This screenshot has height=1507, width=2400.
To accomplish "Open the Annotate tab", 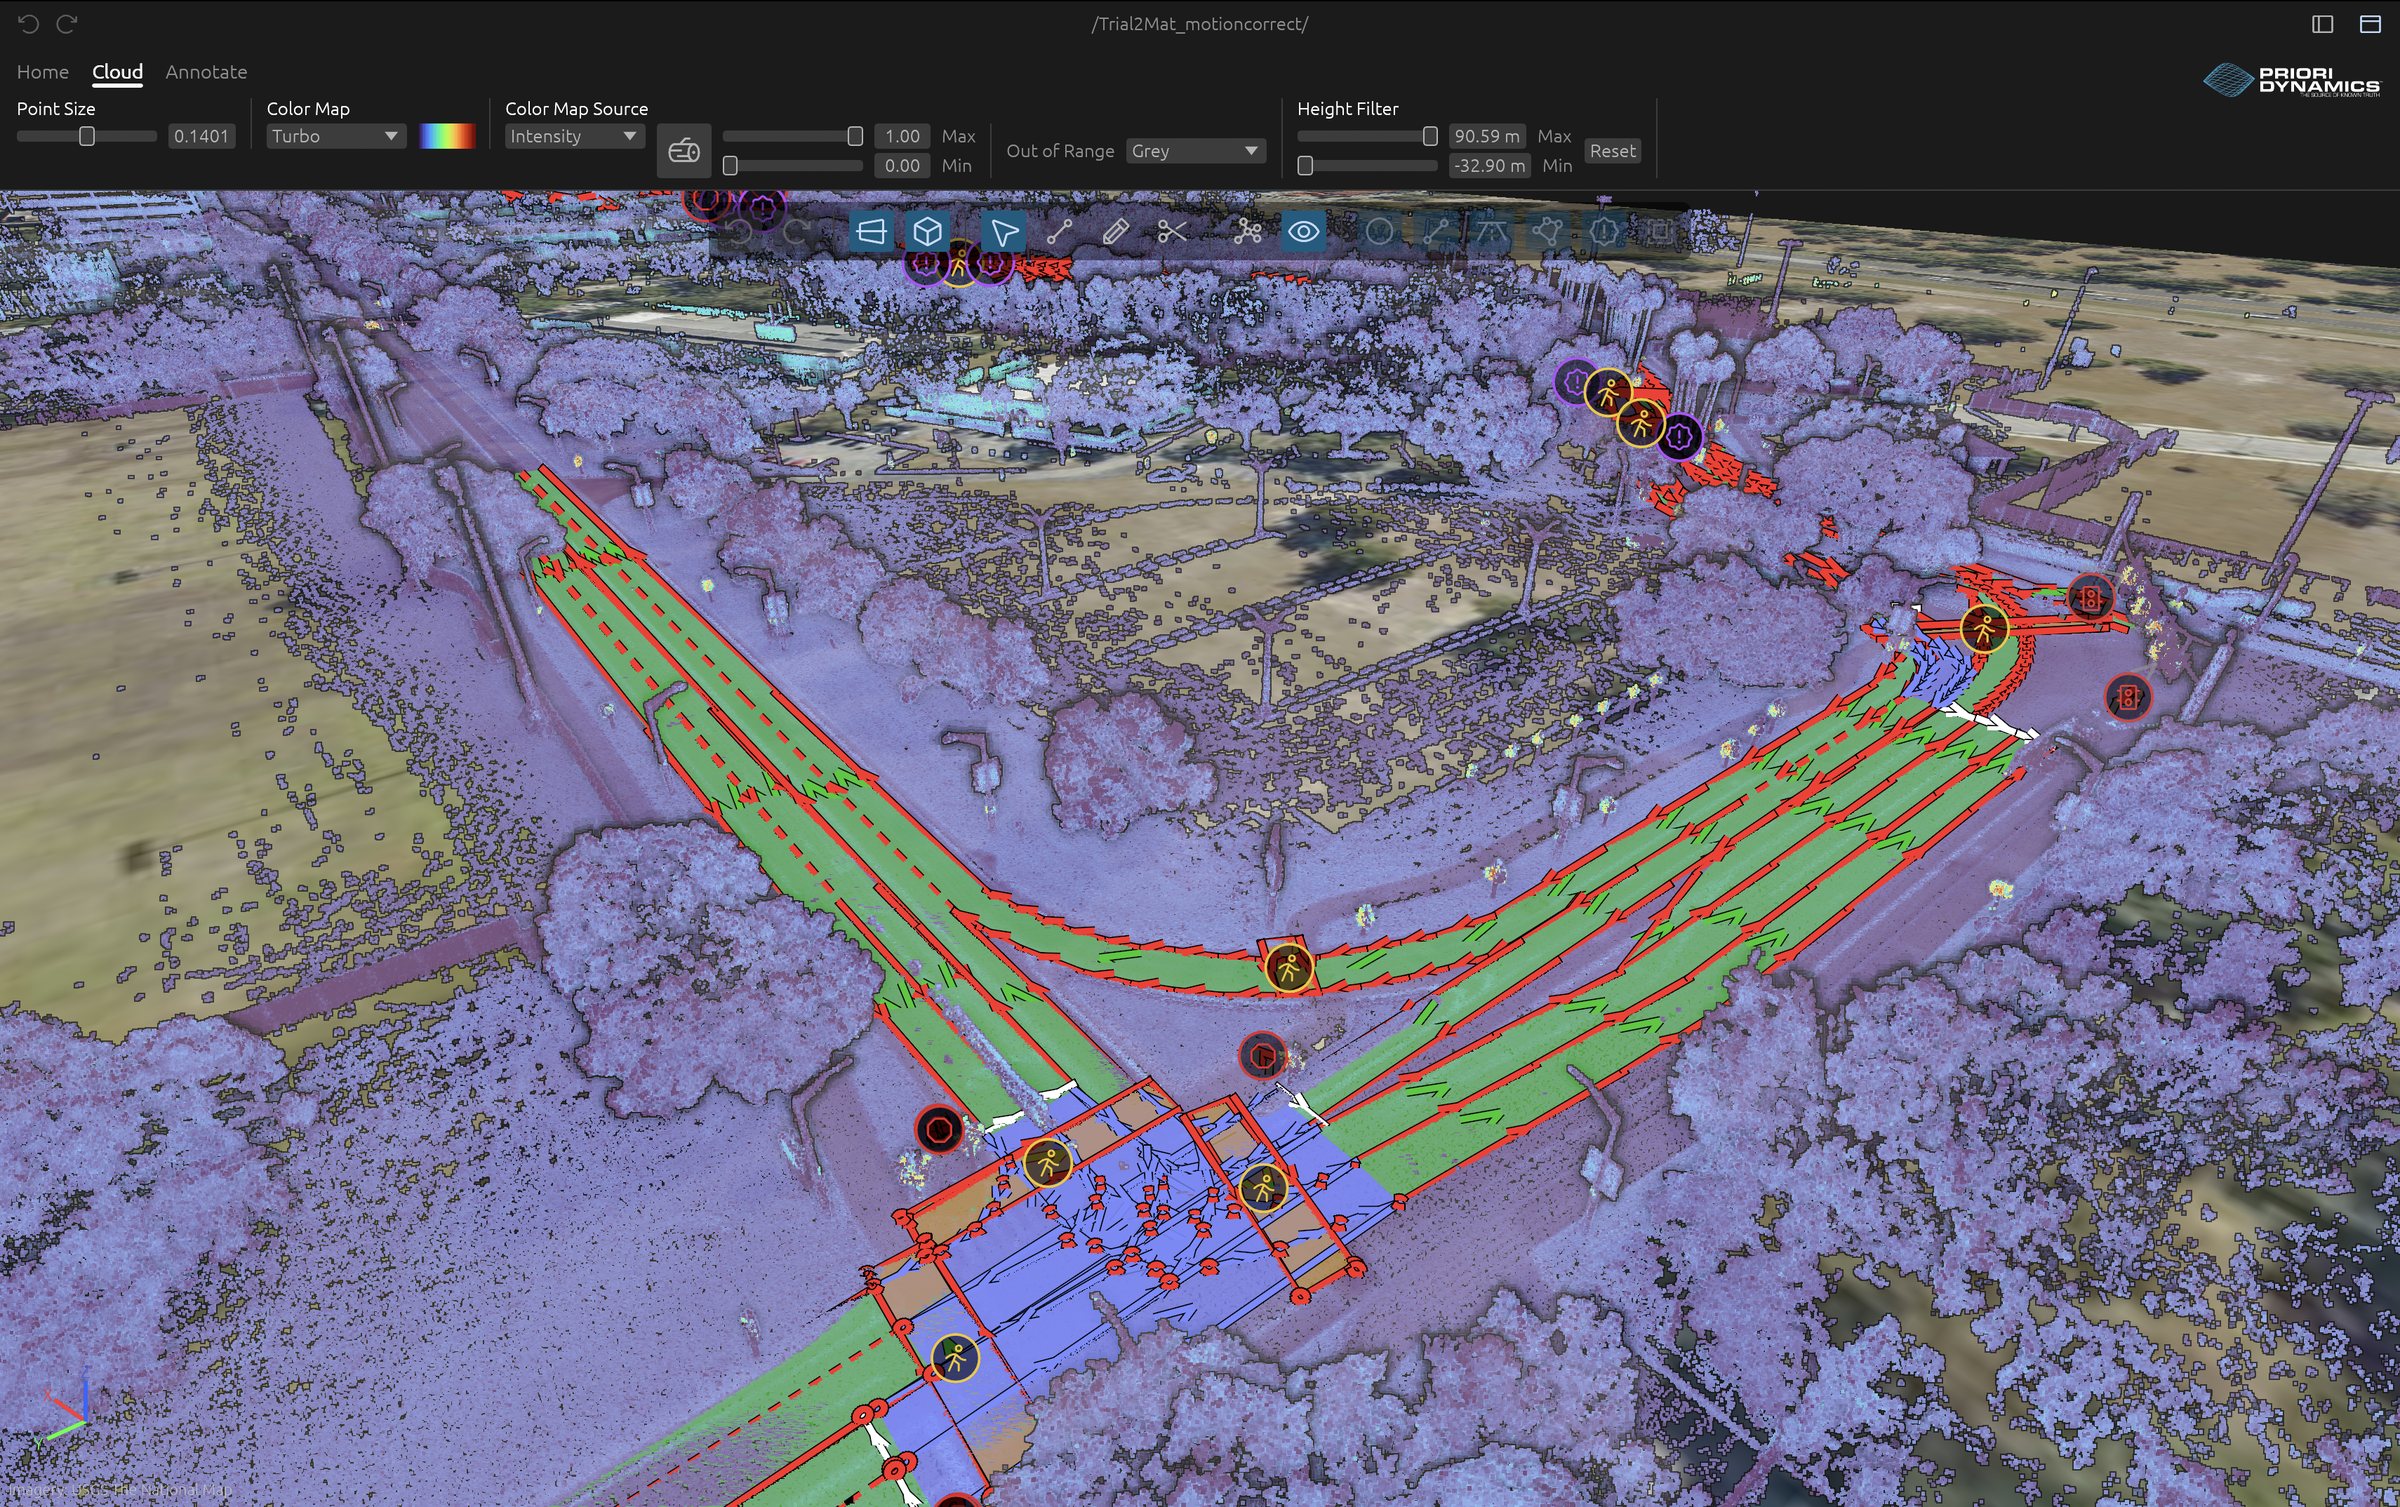I will (206, 72).
